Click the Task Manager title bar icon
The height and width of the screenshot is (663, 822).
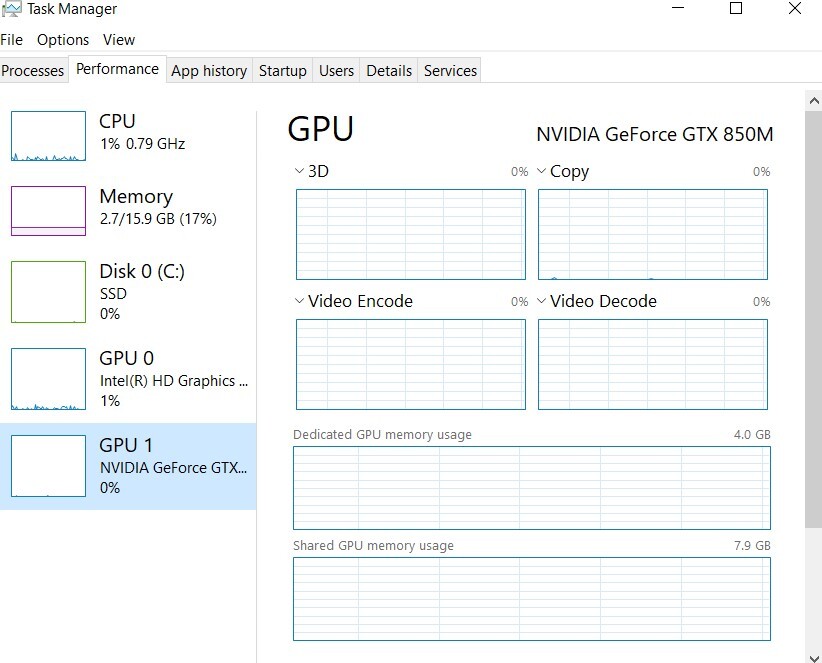tap(12, 8)
